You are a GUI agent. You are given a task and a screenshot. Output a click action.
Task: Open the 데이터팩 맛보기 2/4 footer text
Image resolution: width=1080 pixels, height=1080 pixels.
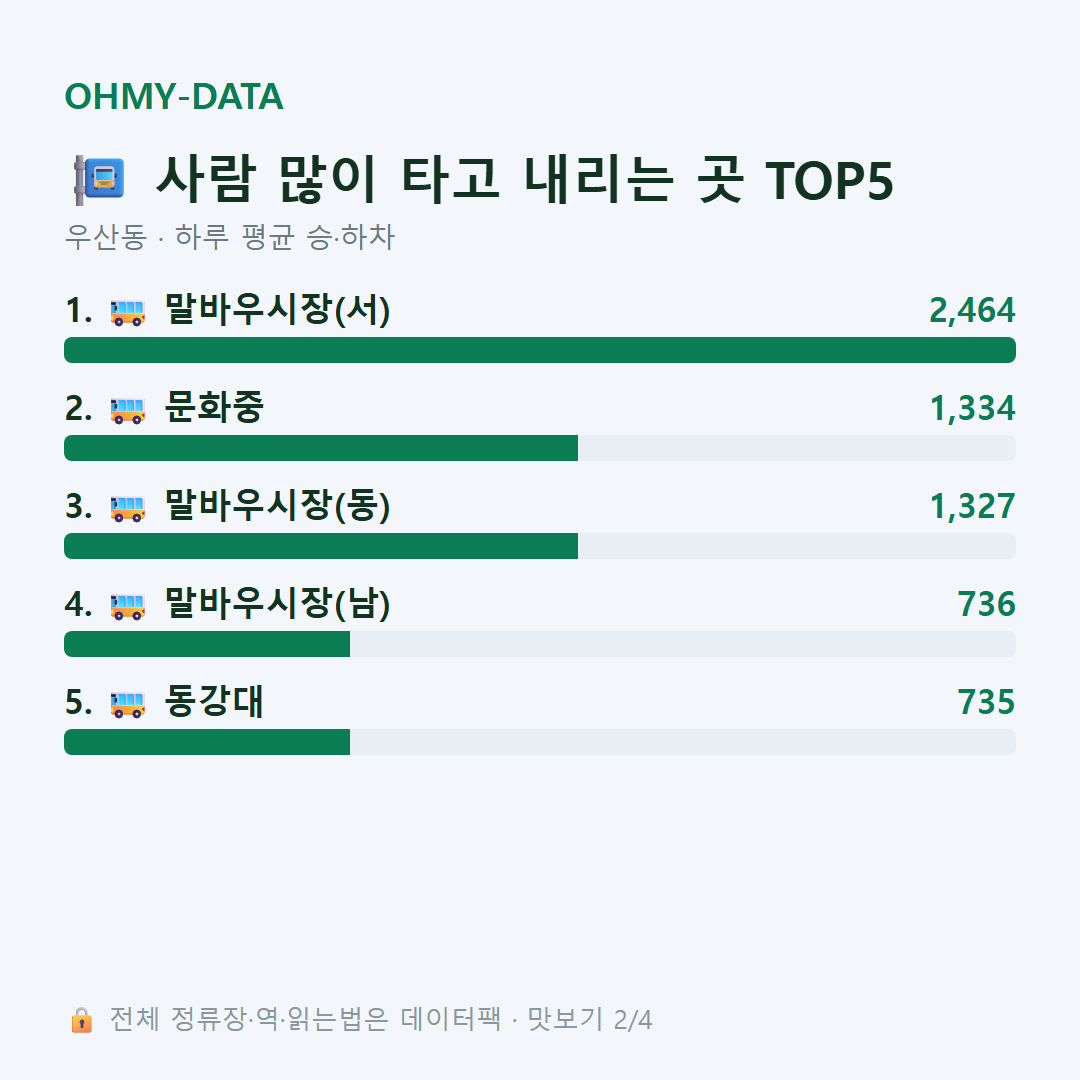[381, 1019]
